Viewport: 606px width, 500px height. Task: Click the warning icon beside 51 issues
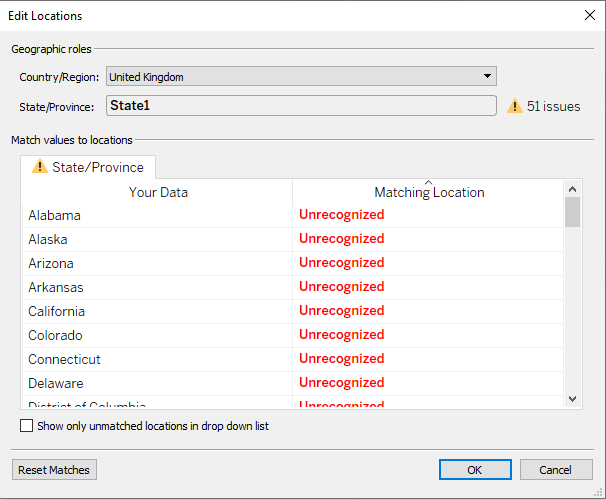(515, 106)
